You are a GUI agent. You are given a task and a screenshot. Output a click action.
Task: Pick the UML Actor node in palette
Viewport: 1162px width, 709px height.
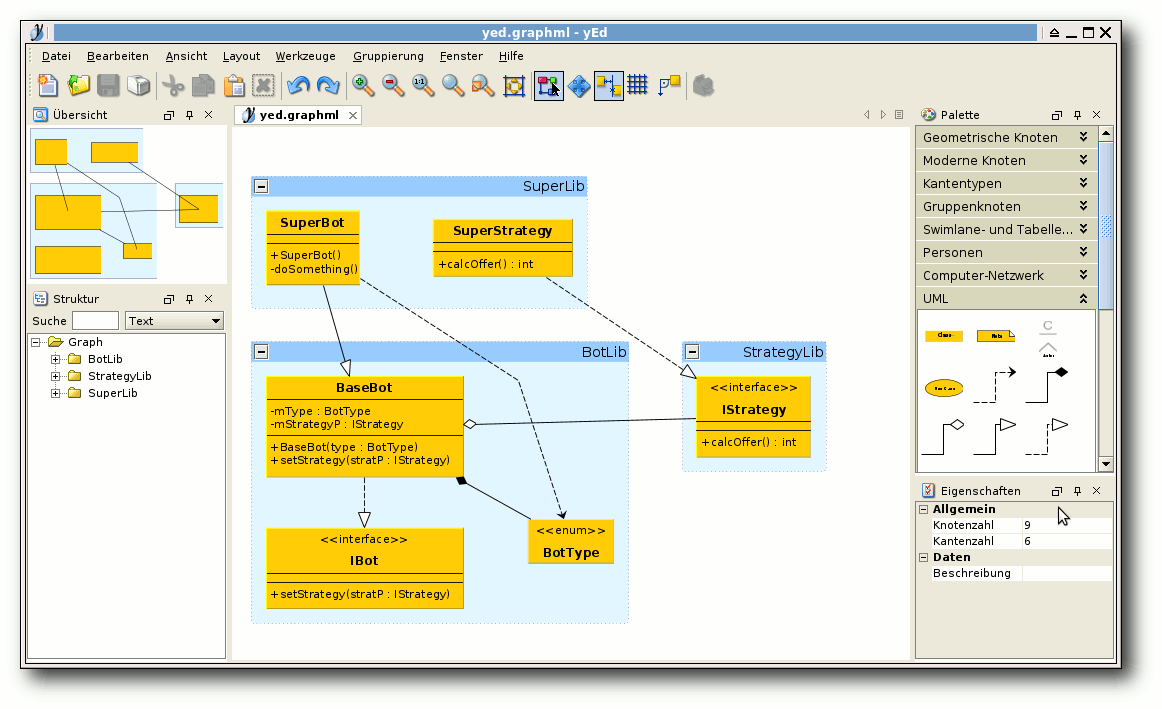coord(1048,339)
